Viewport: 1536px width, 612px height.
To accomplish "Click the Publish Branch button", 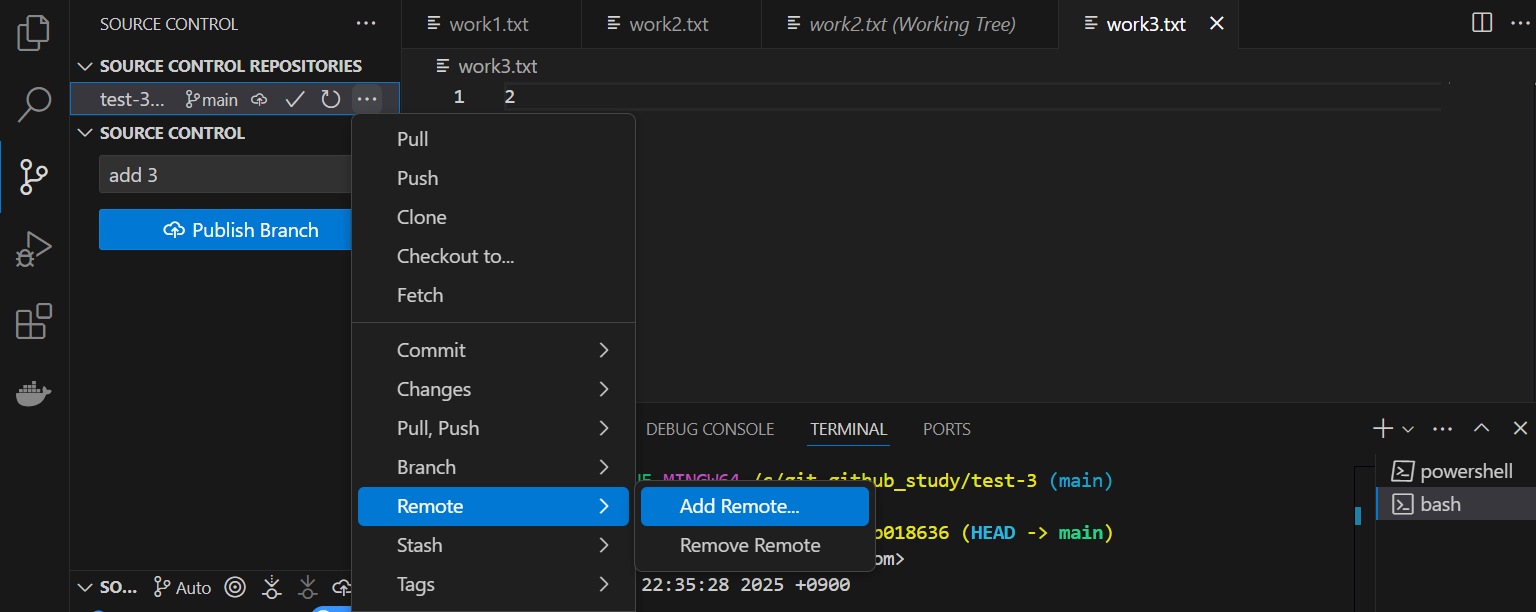I will click(x=227, y=230).
